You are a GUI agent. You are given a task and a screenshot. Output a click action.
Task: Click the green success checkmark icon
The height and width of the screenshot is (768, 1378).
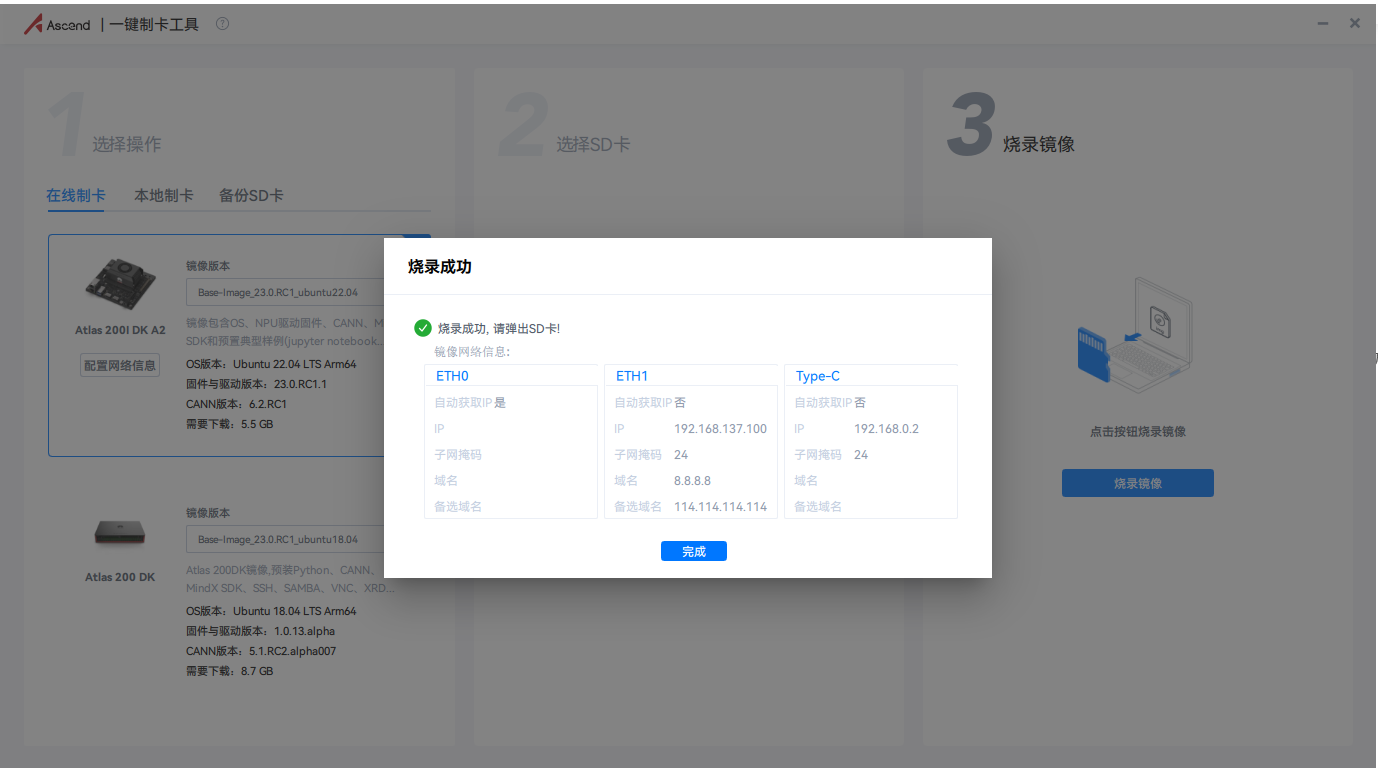423,328
